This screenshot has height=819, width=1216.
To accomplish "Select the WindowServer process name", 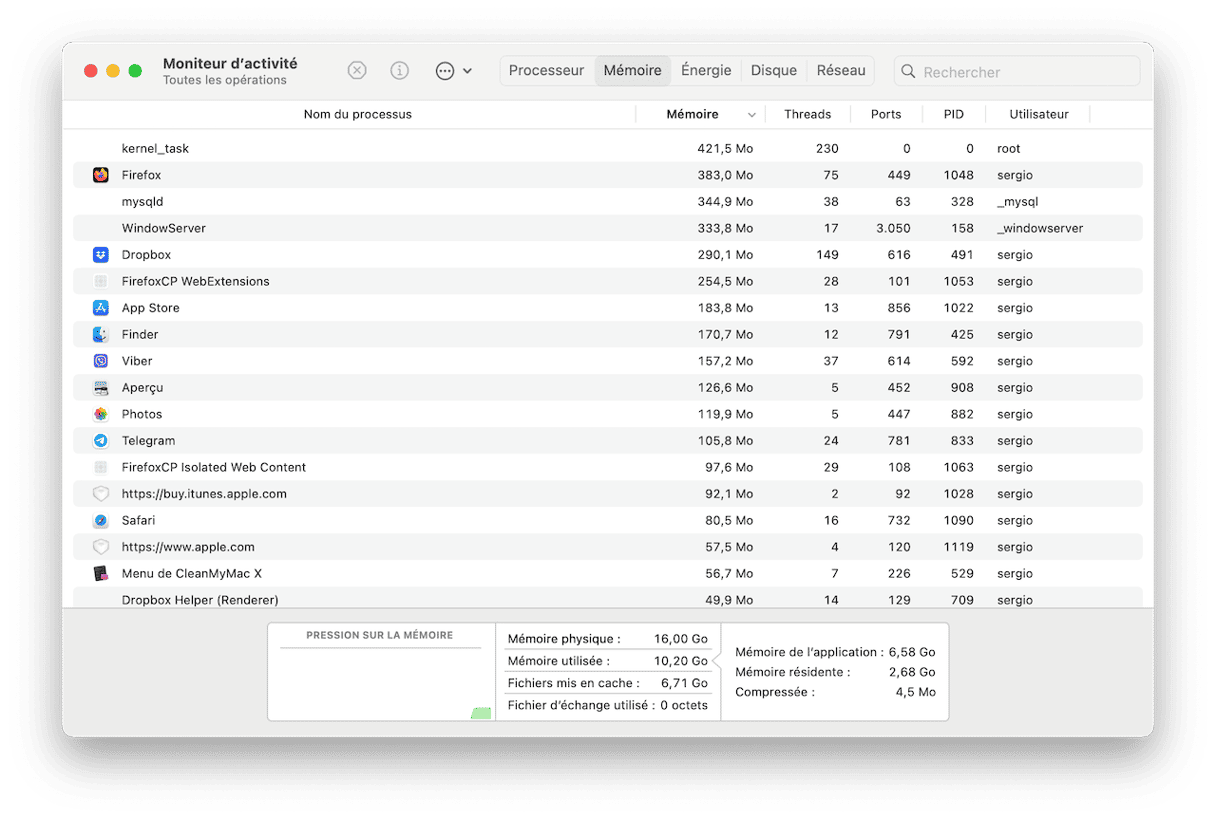I will (164, 228).
